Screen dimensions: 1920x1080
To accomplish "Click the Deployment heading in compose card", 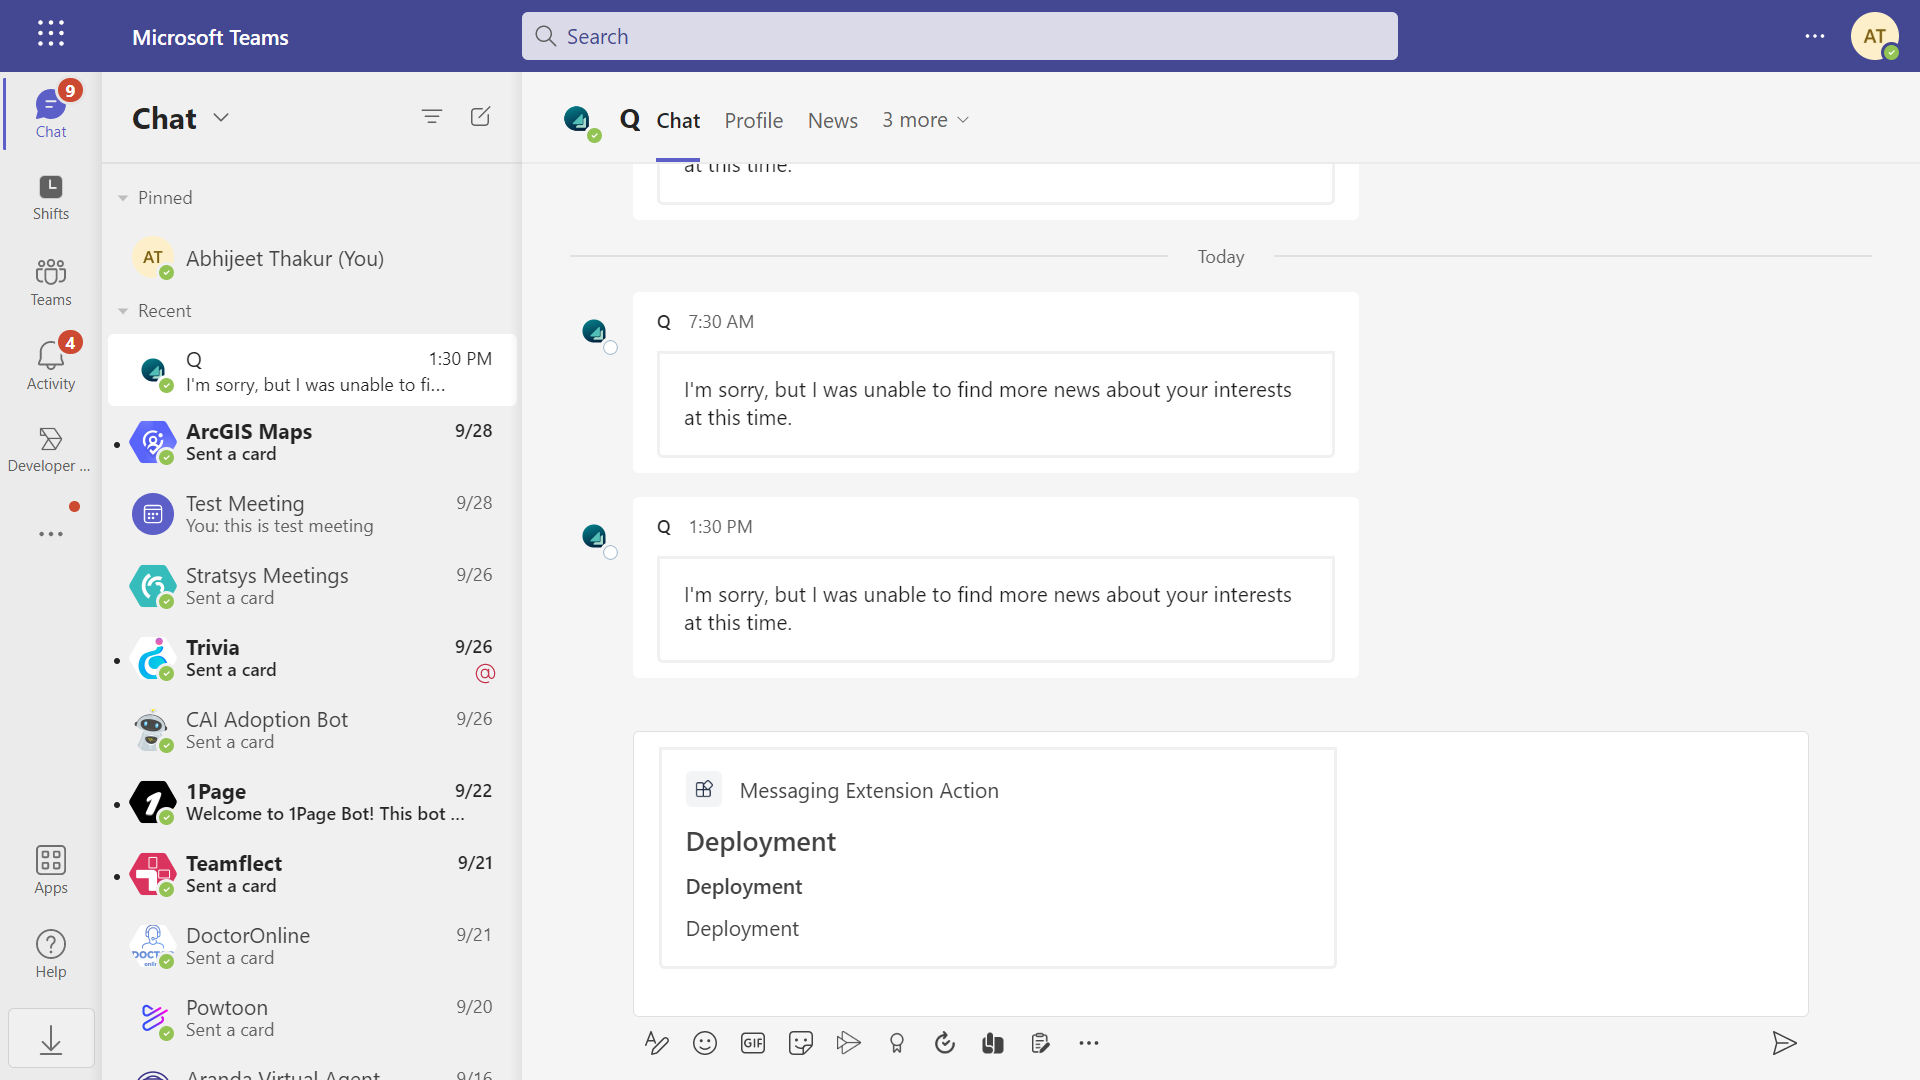I will (761, 842).
